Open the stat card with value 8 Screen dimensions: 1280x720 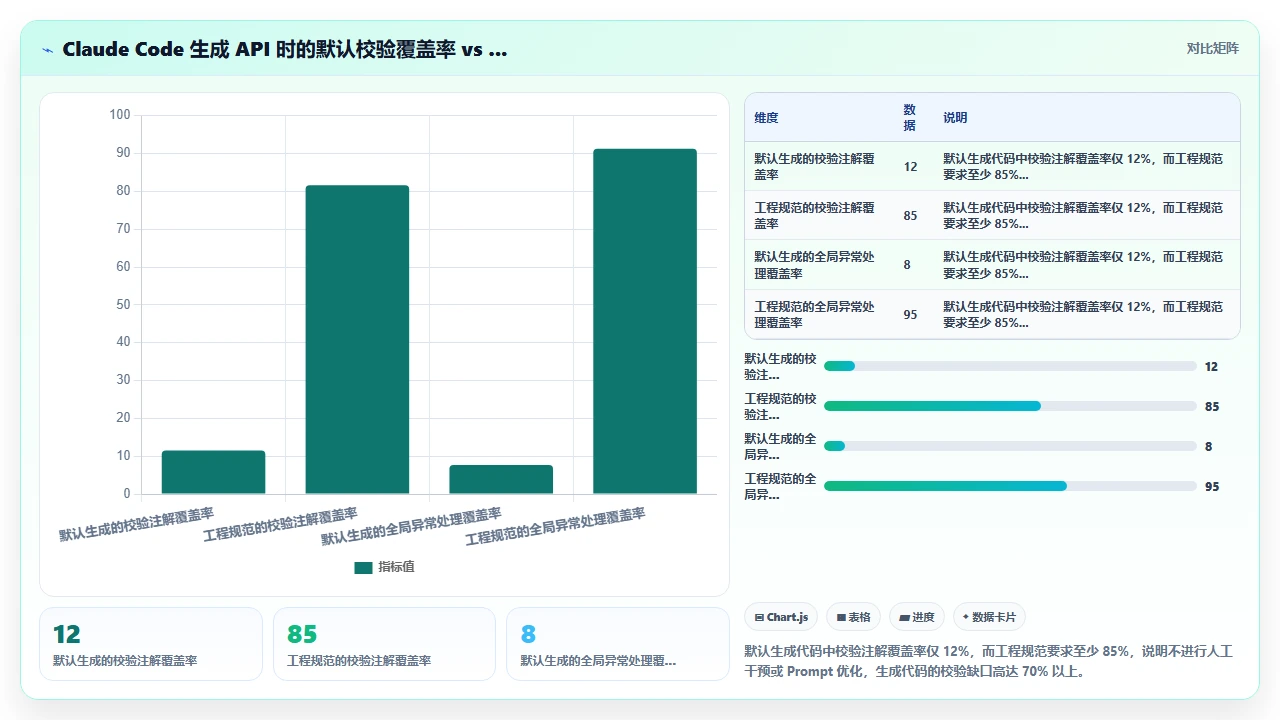tap(617, 644)
